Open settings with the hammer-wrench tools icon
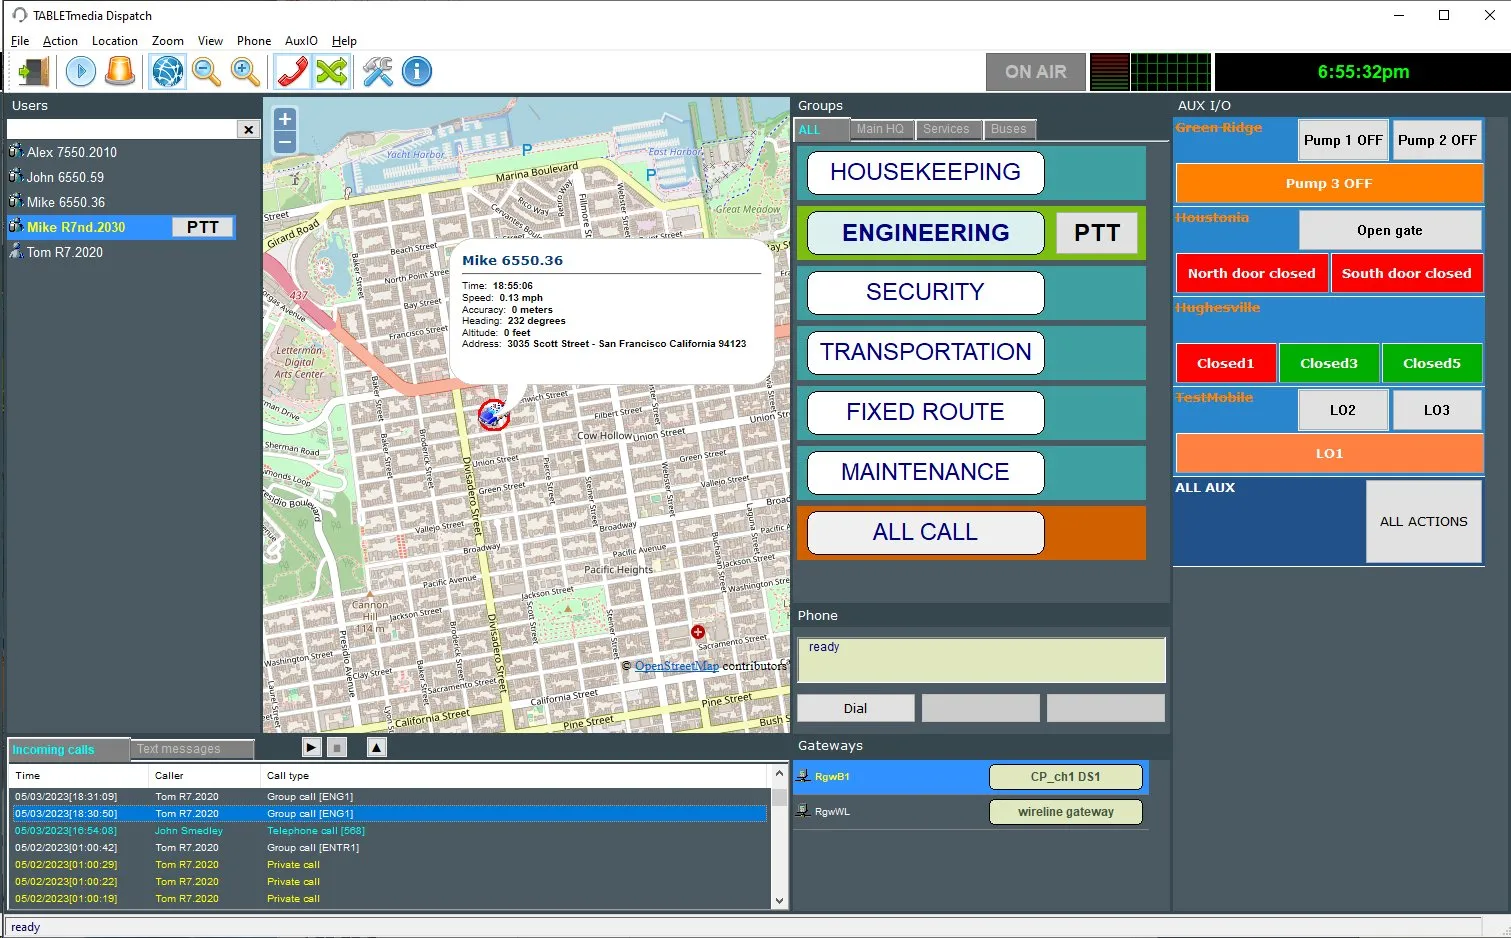Screen dimensions: 1511x938 [378, 72]
